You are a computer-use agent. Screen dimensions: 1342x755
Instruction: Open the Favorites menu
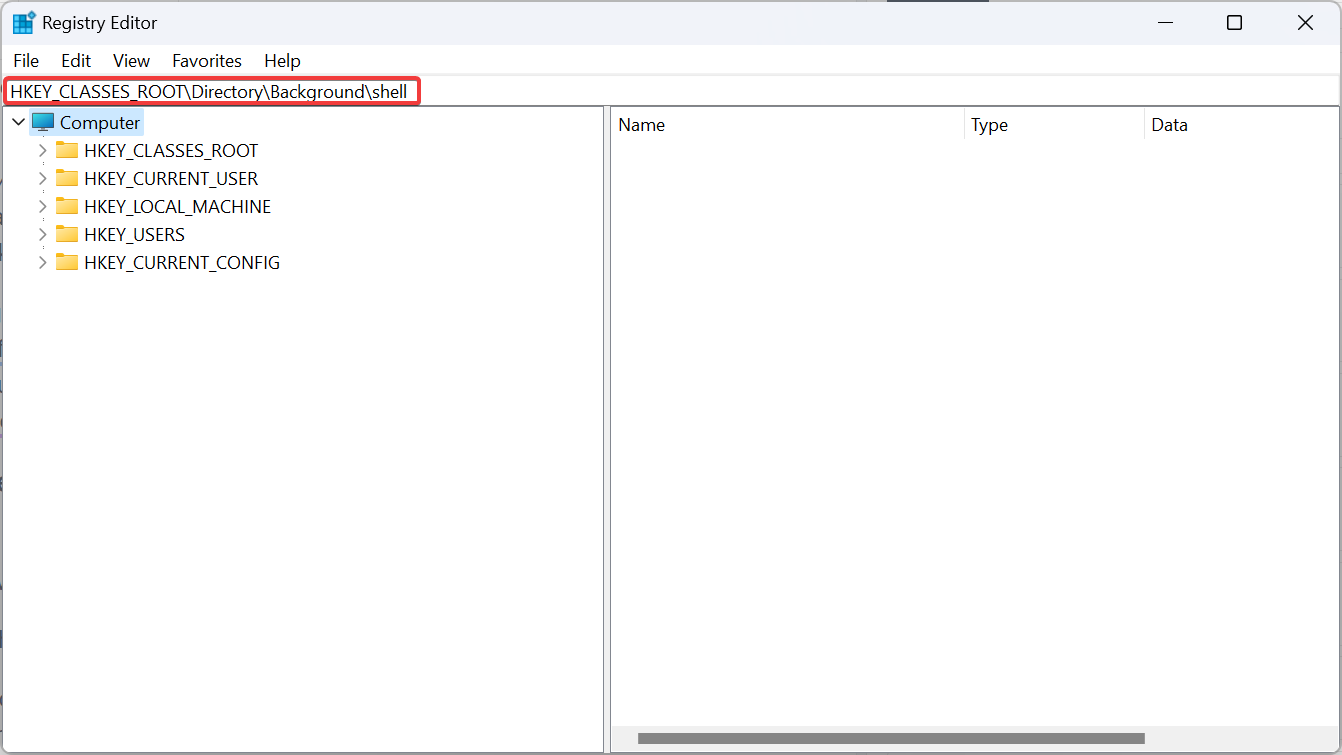click(207, 61)
